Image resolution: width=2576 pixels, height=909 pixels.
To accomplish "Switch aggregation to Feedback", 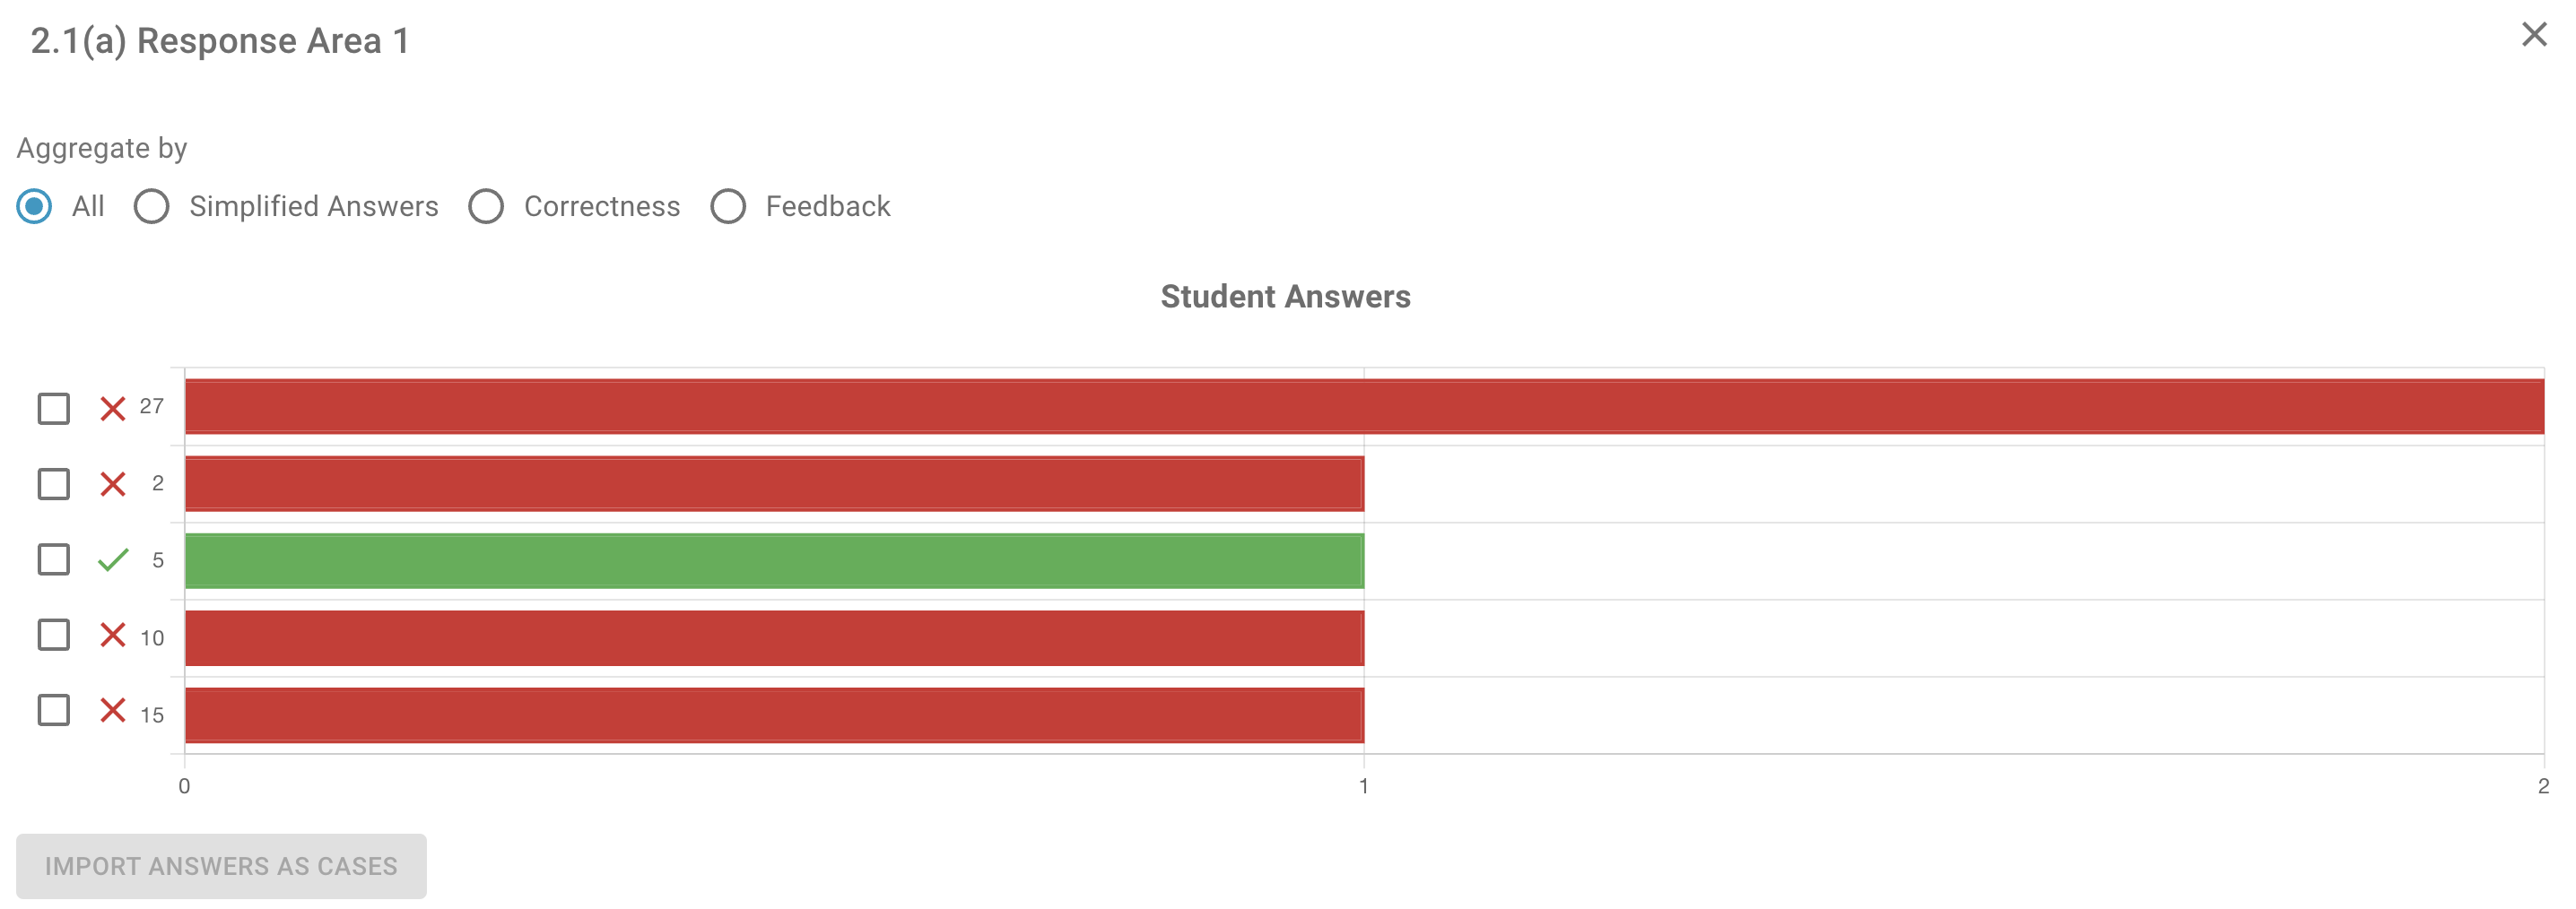I will click(x=728, y=207).
